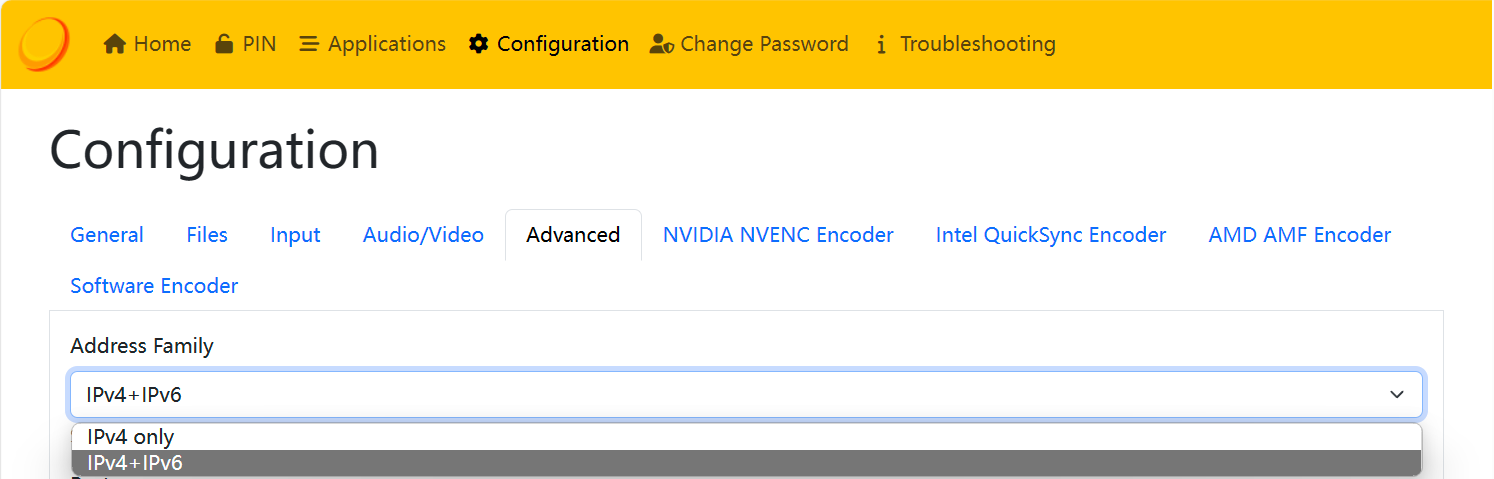The height and width of the screenshot is (479, 1494).
Task: Select the Audio/Video tab
Action: click(x=423, y=235)
